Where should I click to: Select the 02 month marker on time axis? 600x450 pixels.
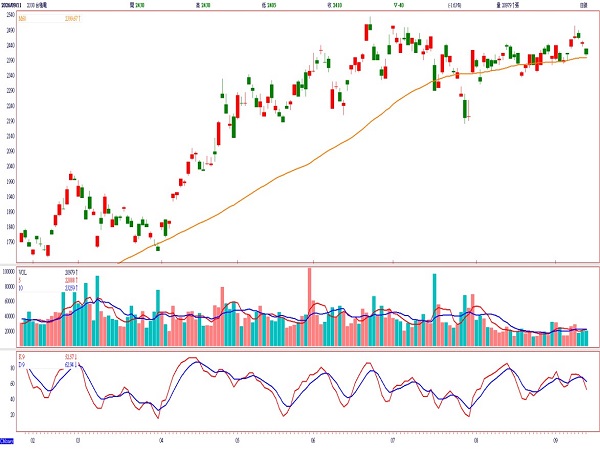33,440
